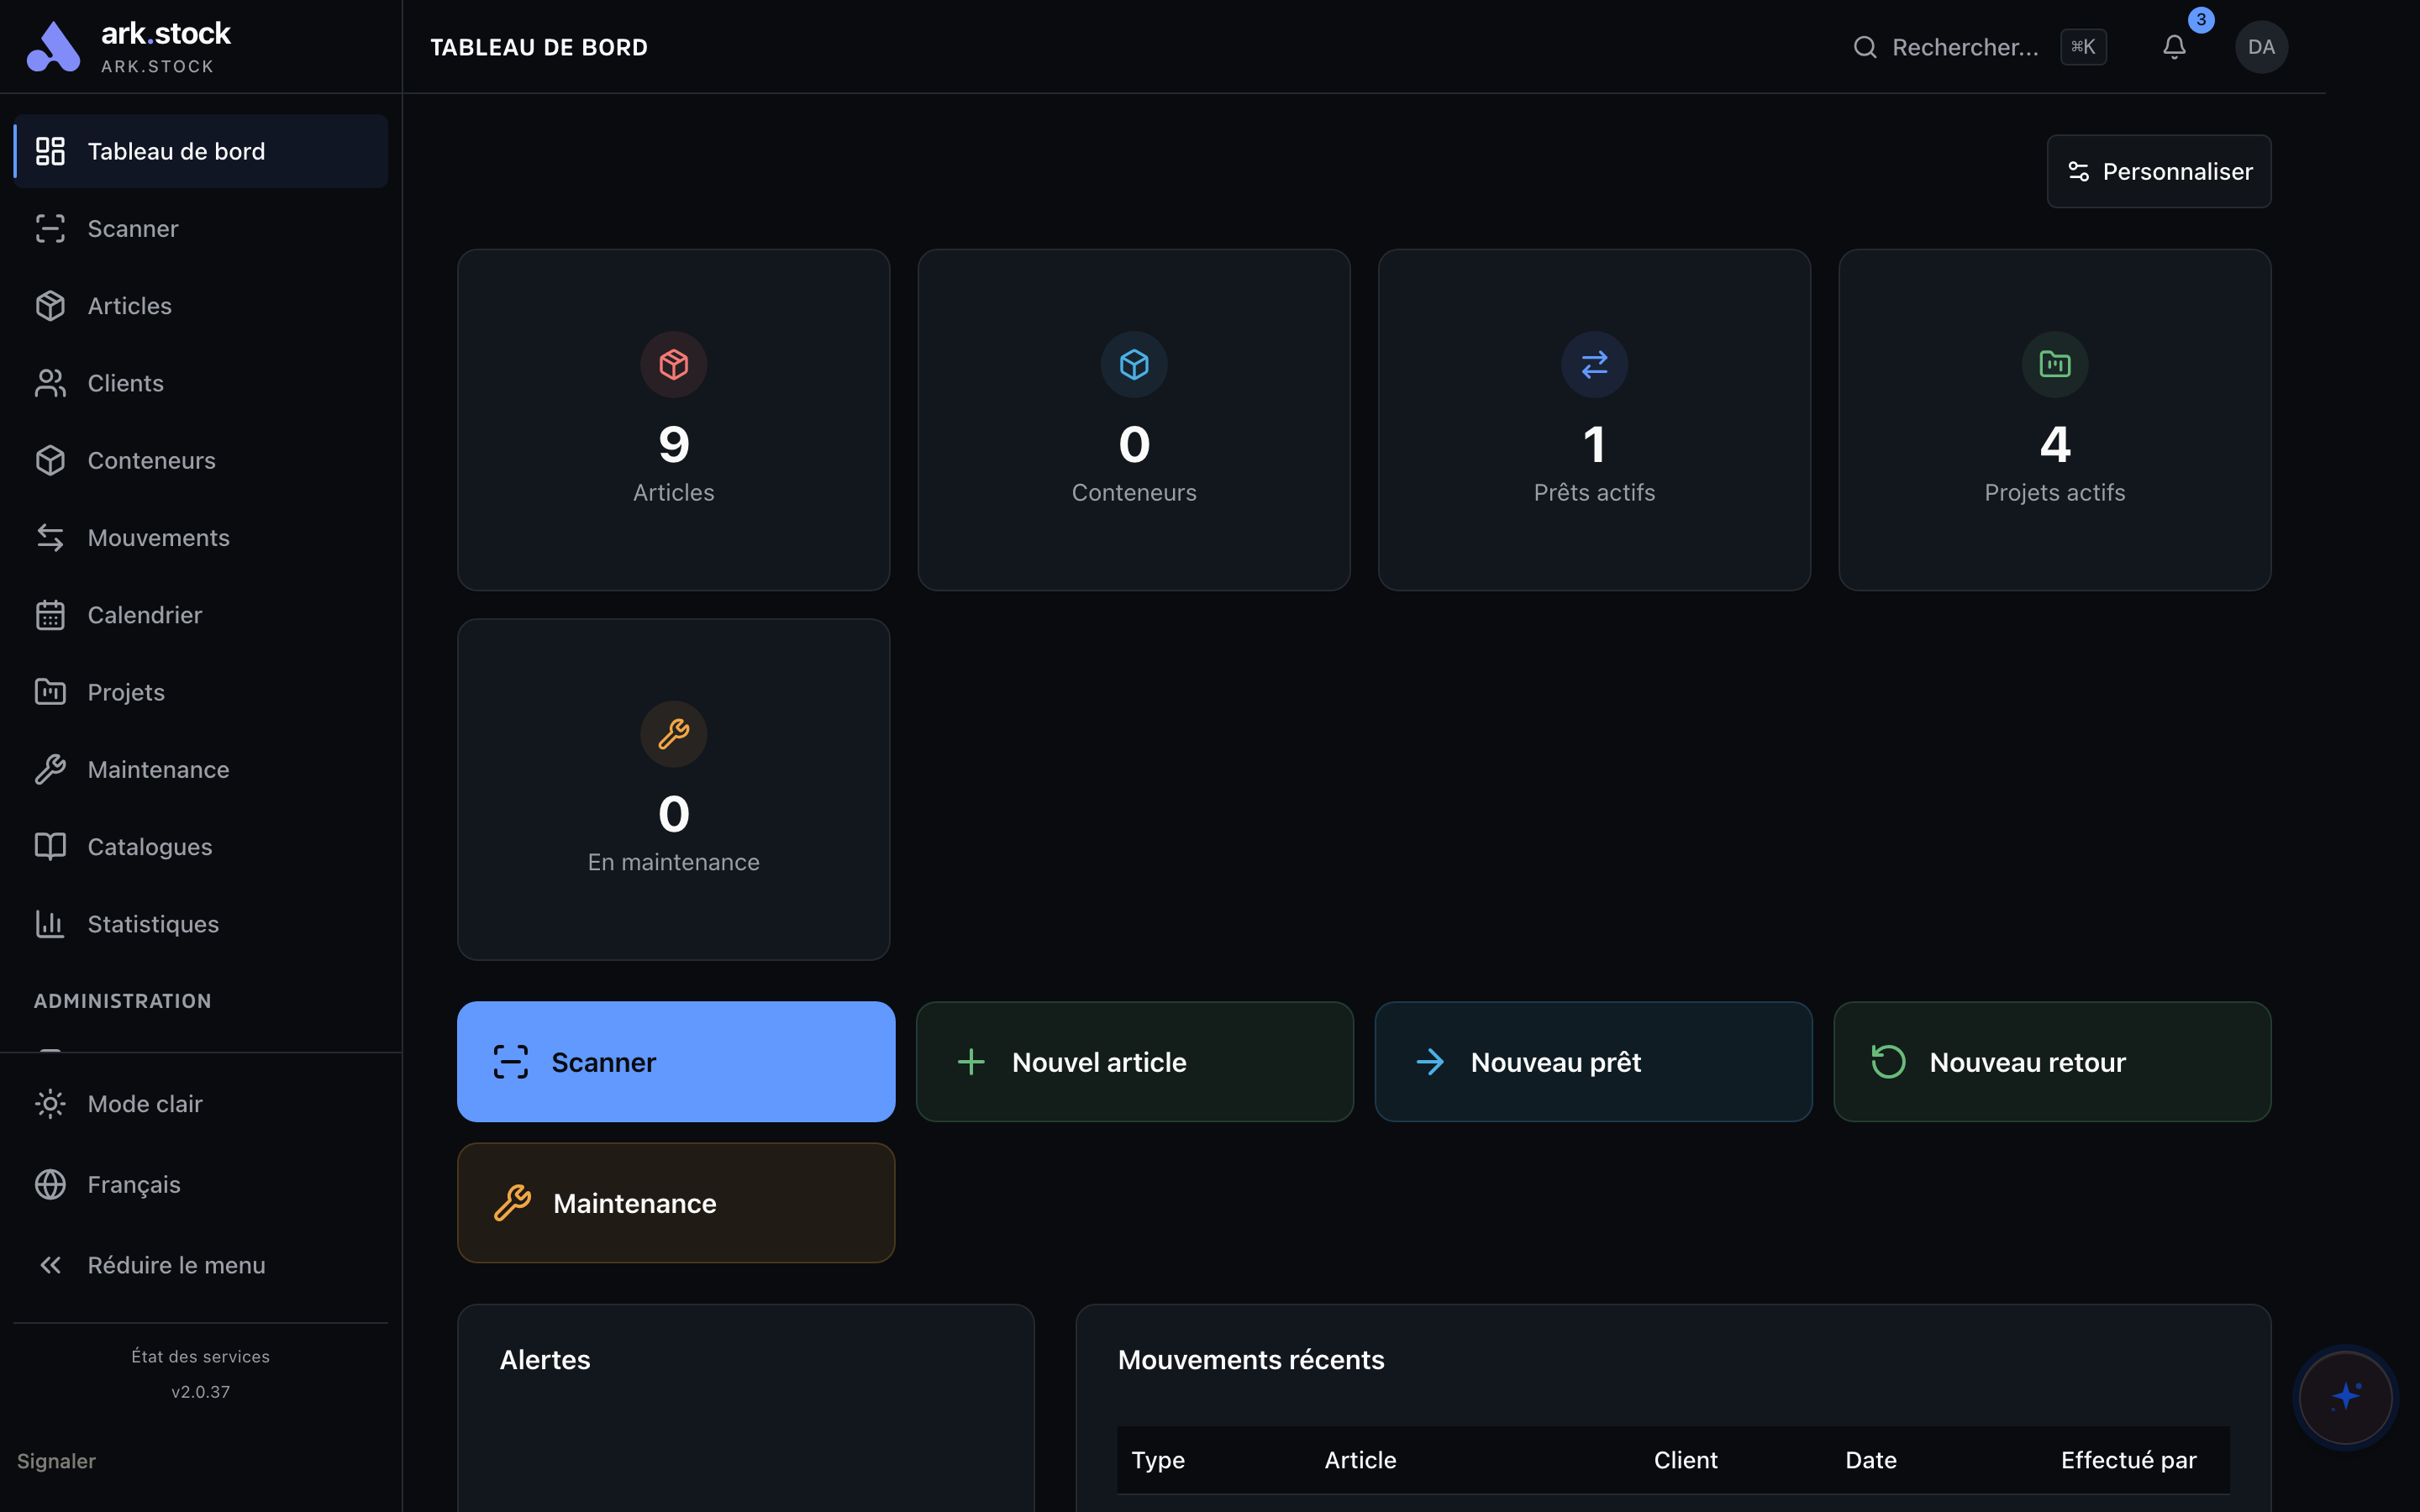The width and height of the screenshot is (2420, 1512).
Task: Click the green folder icon on Projets actifs
Action: pos(2055,364)
